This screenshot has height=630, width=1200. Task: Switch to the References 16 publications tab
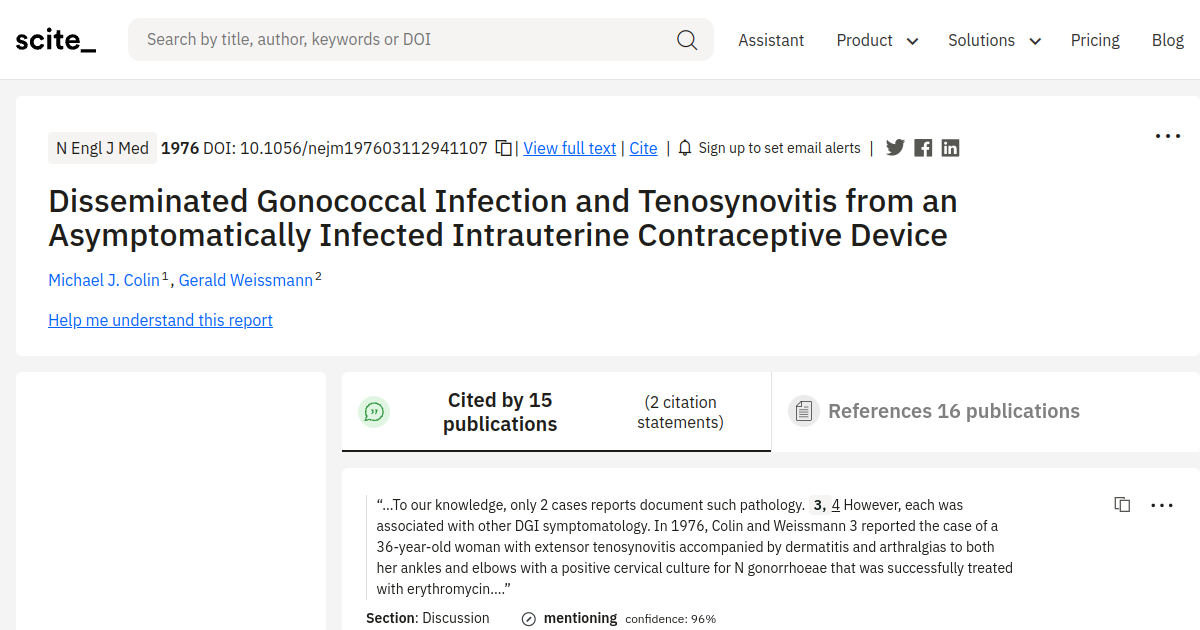953,411
